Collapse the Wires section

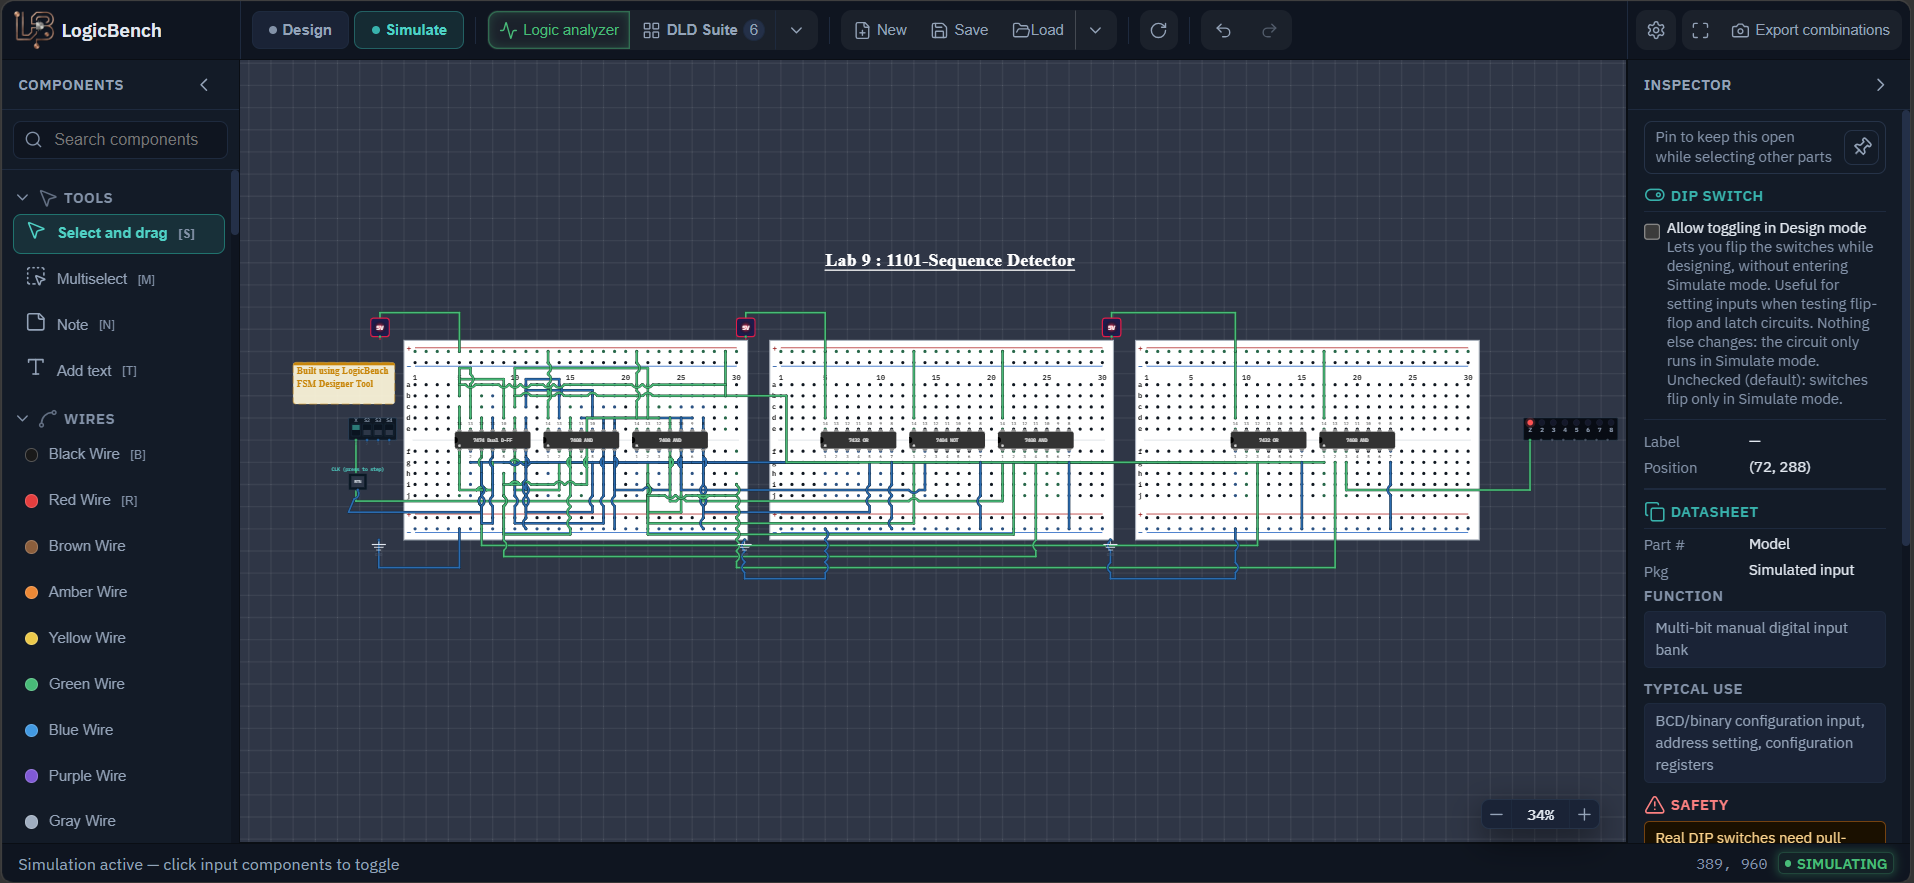(23, 419)
